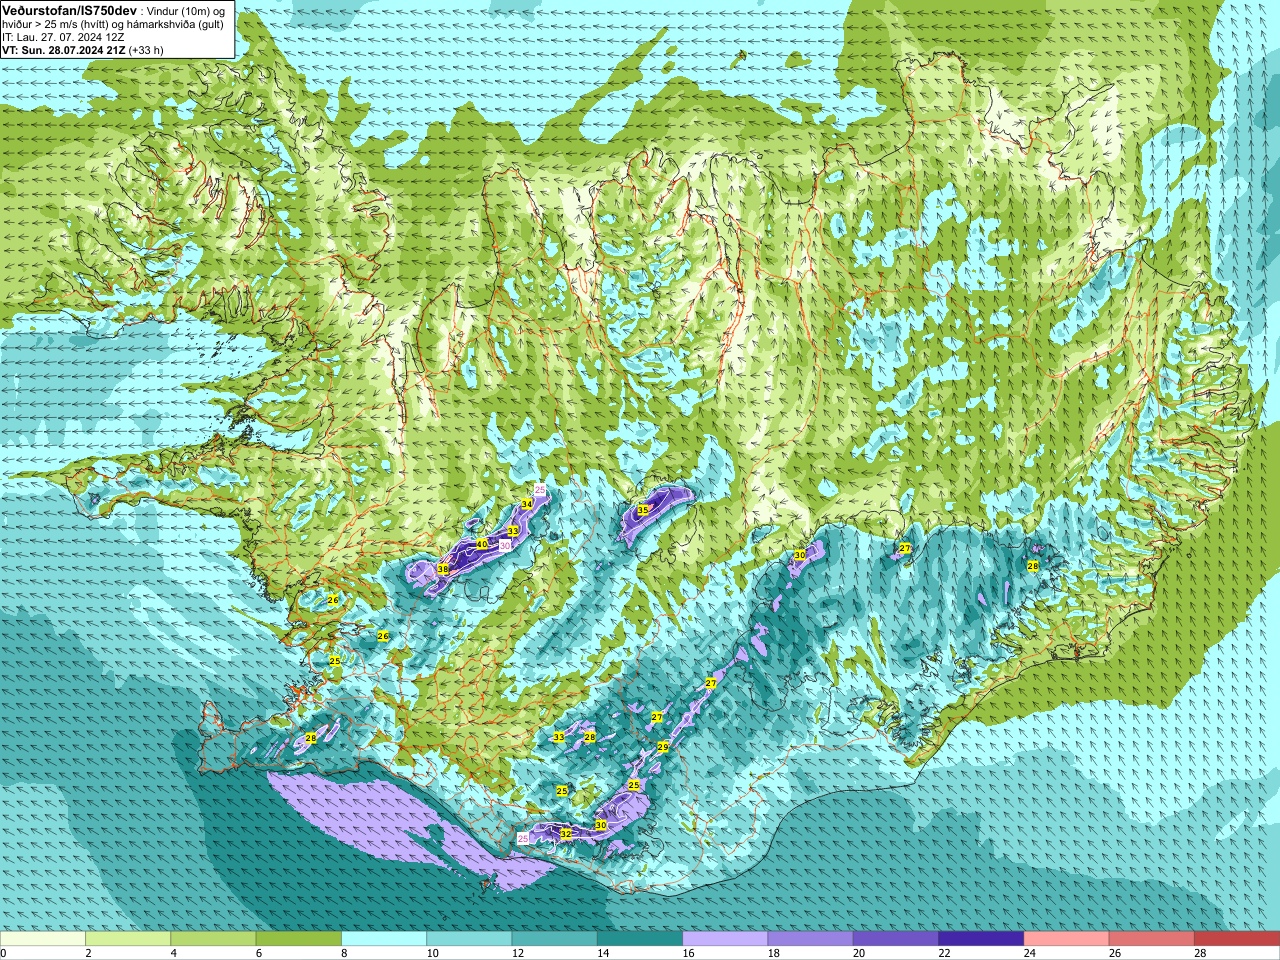Viewport: 1280px width, 960px height.
Task: Click the 26–28 m/s salmon legend swatch
Action: [1151, 939]
